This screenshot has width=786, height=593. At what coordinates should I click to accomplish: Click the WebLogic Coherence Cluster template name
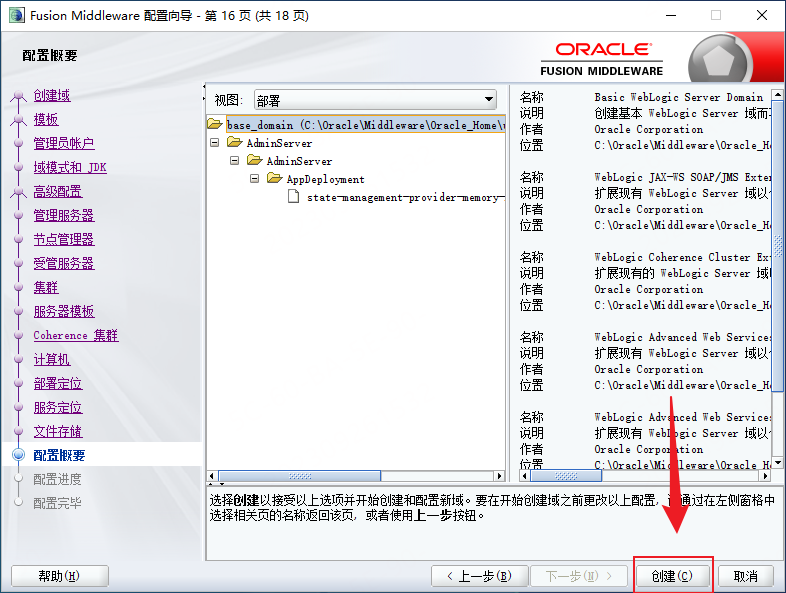[682, 258]
